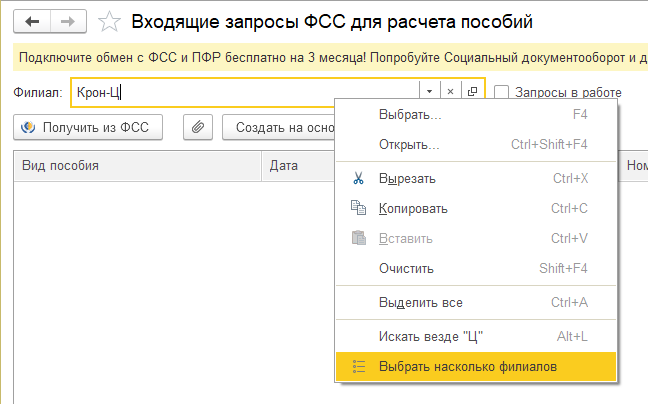This screenshot has height=404, width=648.
Task: Click the Создать на основании button
Action: [278, 127]
